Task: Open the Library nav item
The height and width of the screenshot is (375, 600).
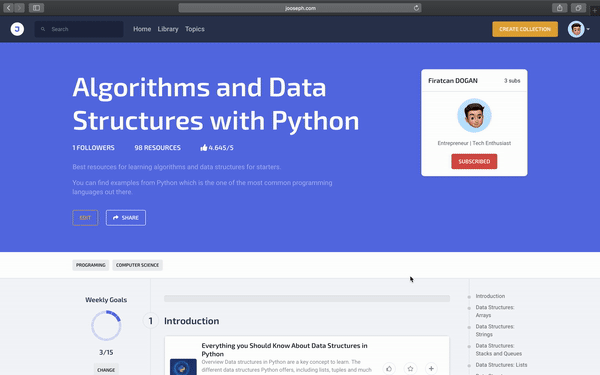Action: (168, 29)
